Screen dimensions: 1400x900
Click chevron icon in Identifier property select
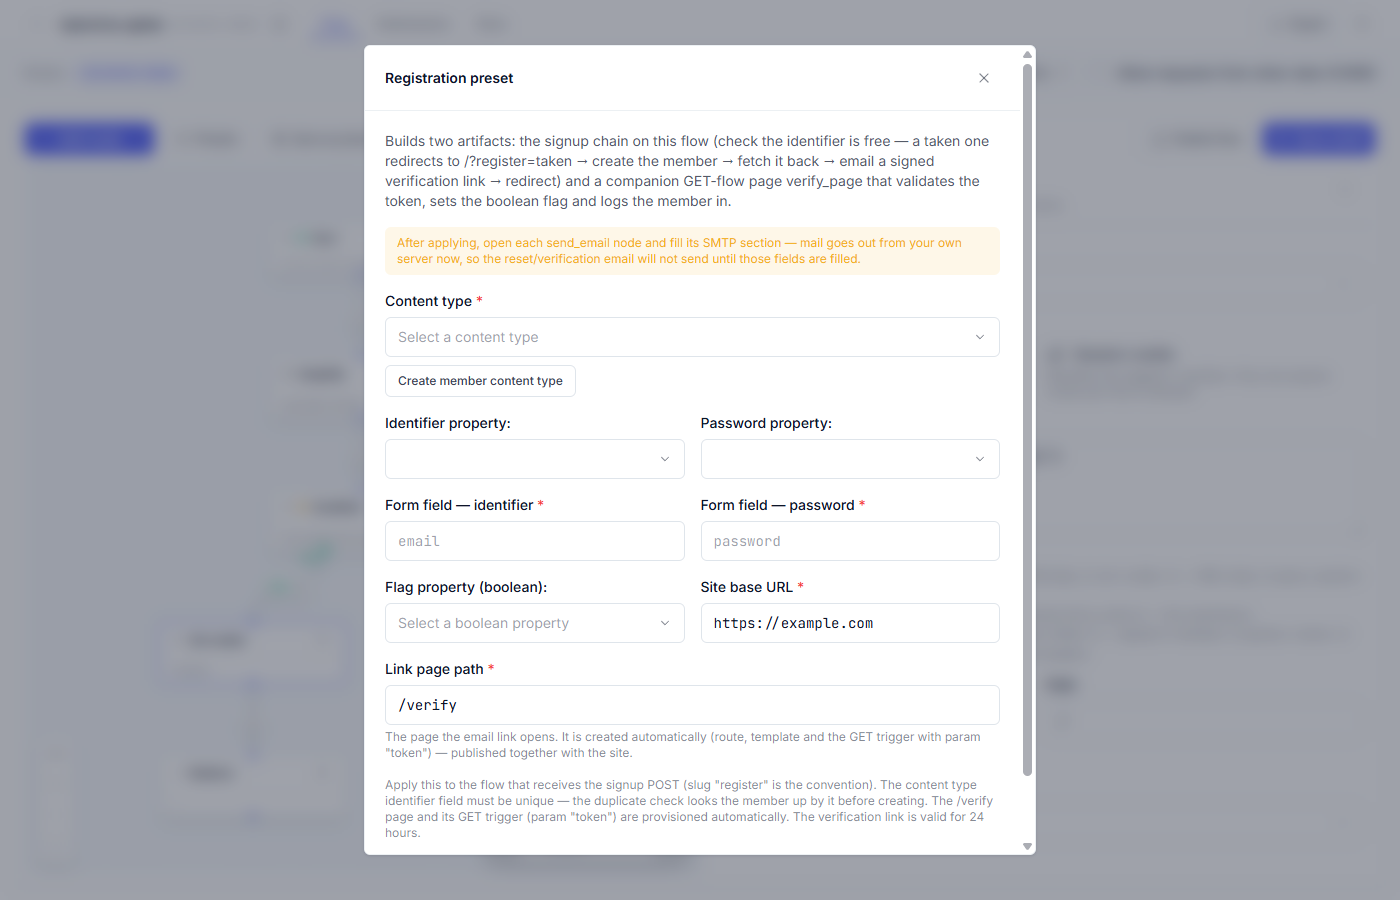pos(665,459)
